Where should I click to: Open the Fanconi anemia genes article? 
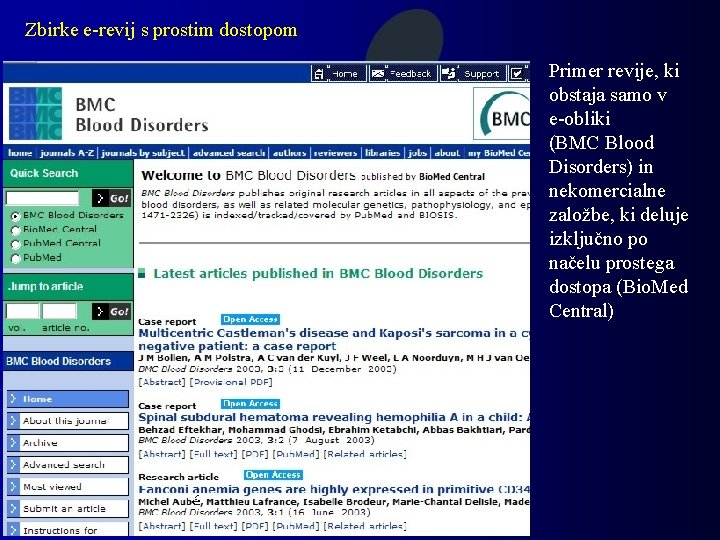[x=334, y=489]
